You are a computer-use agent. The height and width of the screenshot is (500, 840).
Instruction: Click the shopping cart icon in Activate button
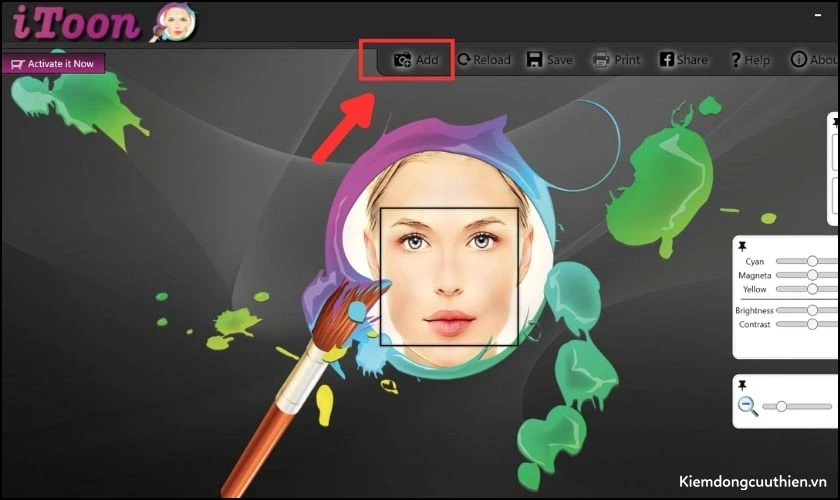point(18,64)
